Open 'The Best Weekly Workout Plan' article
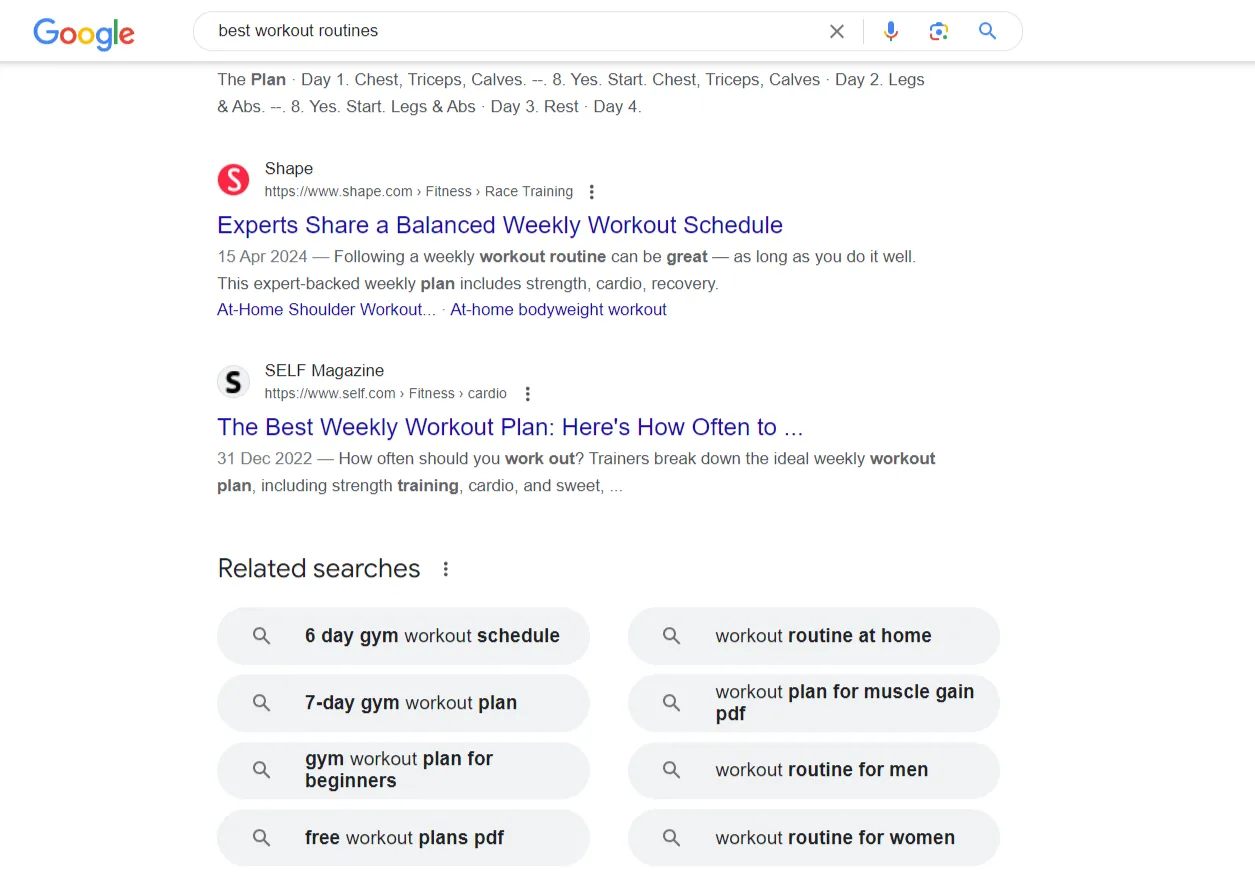1255x883 pixels. coord(510,427)
